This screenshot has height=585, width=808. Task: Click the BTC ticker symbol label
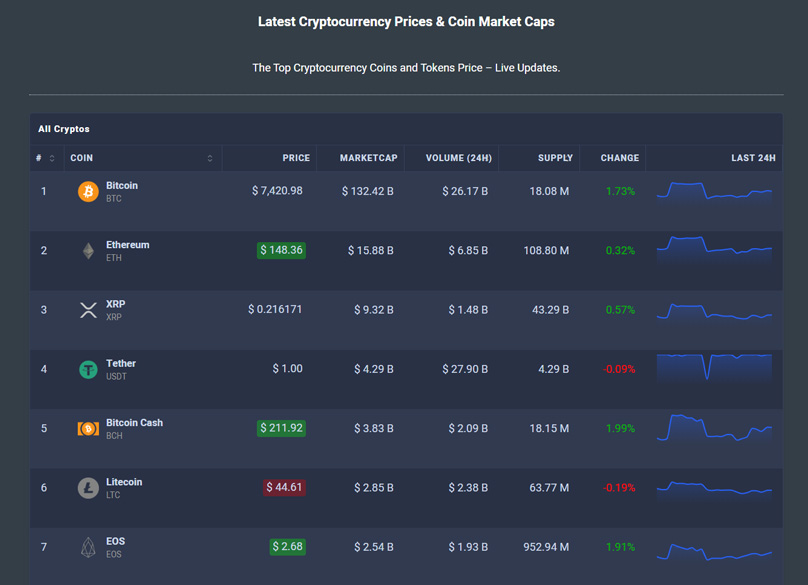tap(113, 199)
